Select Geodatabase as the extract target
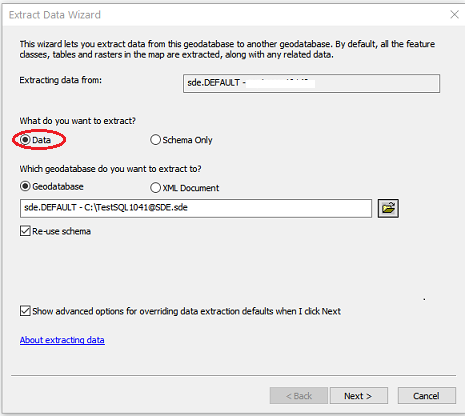Screen dimensions: 465x416 click(x=25, y=186)
